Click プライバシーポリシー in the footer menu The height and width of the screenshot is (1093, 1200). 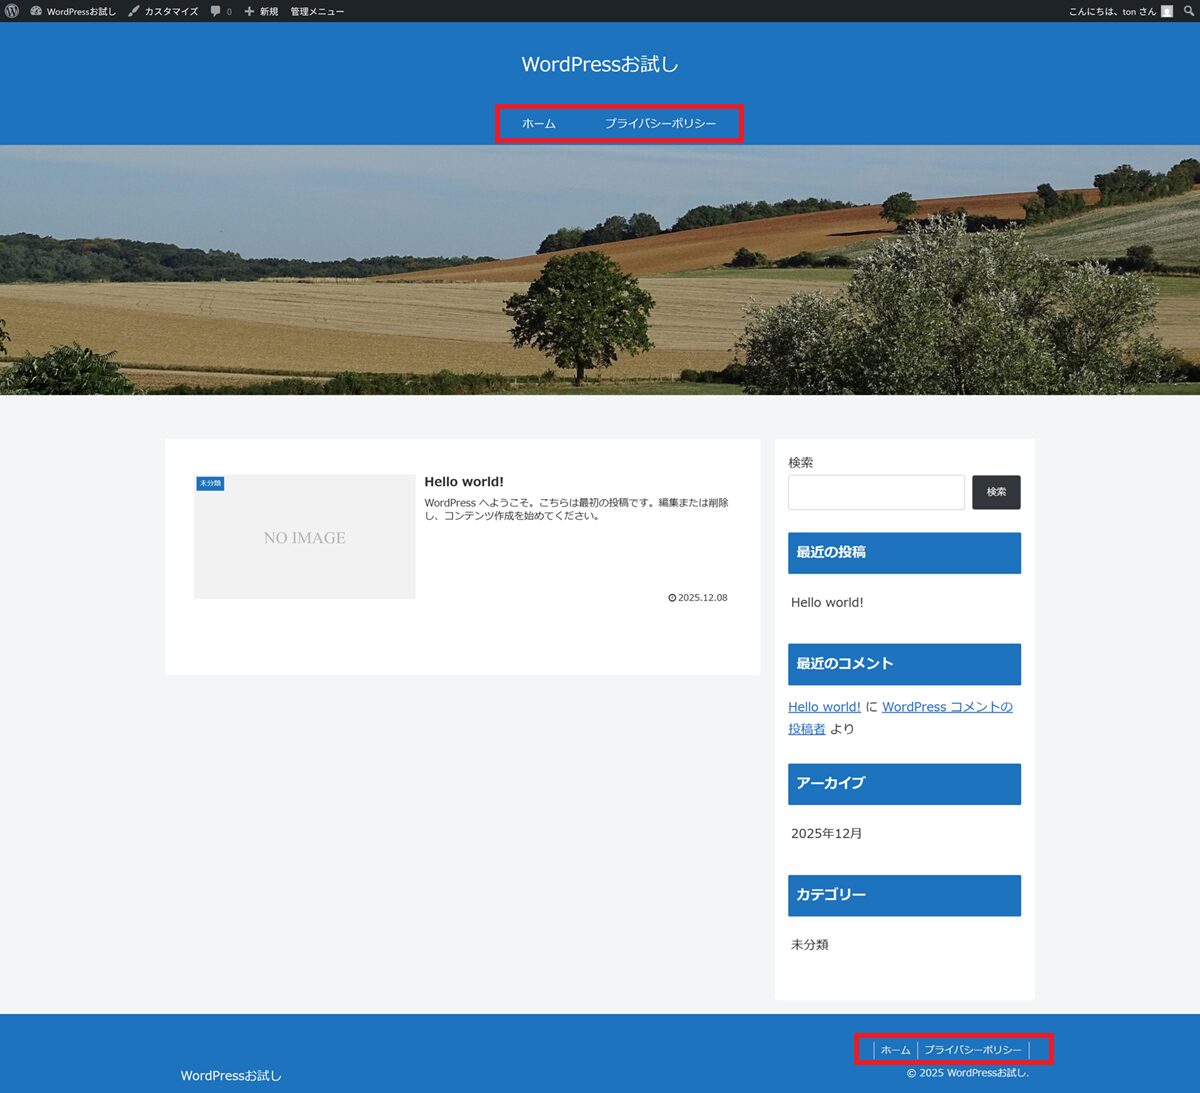click(x=972, y=1050)
